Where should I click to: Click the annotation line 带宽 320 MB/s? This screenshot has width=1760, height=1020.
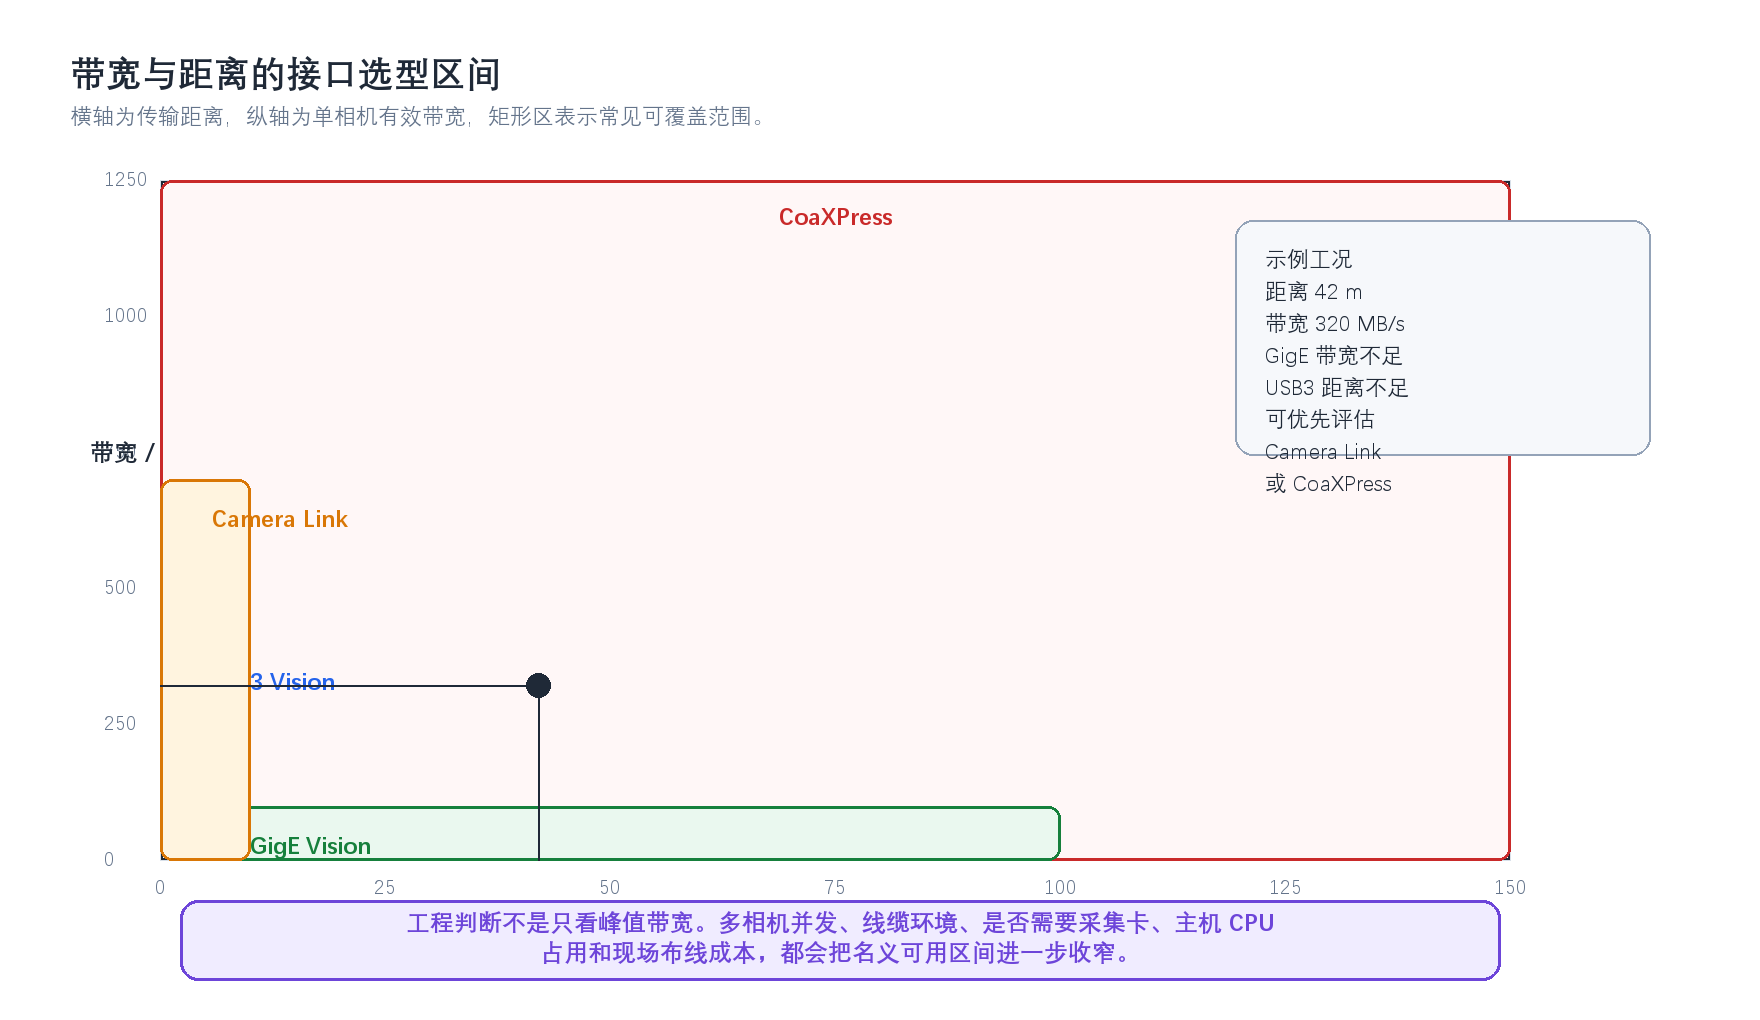tap(1334, 323)
